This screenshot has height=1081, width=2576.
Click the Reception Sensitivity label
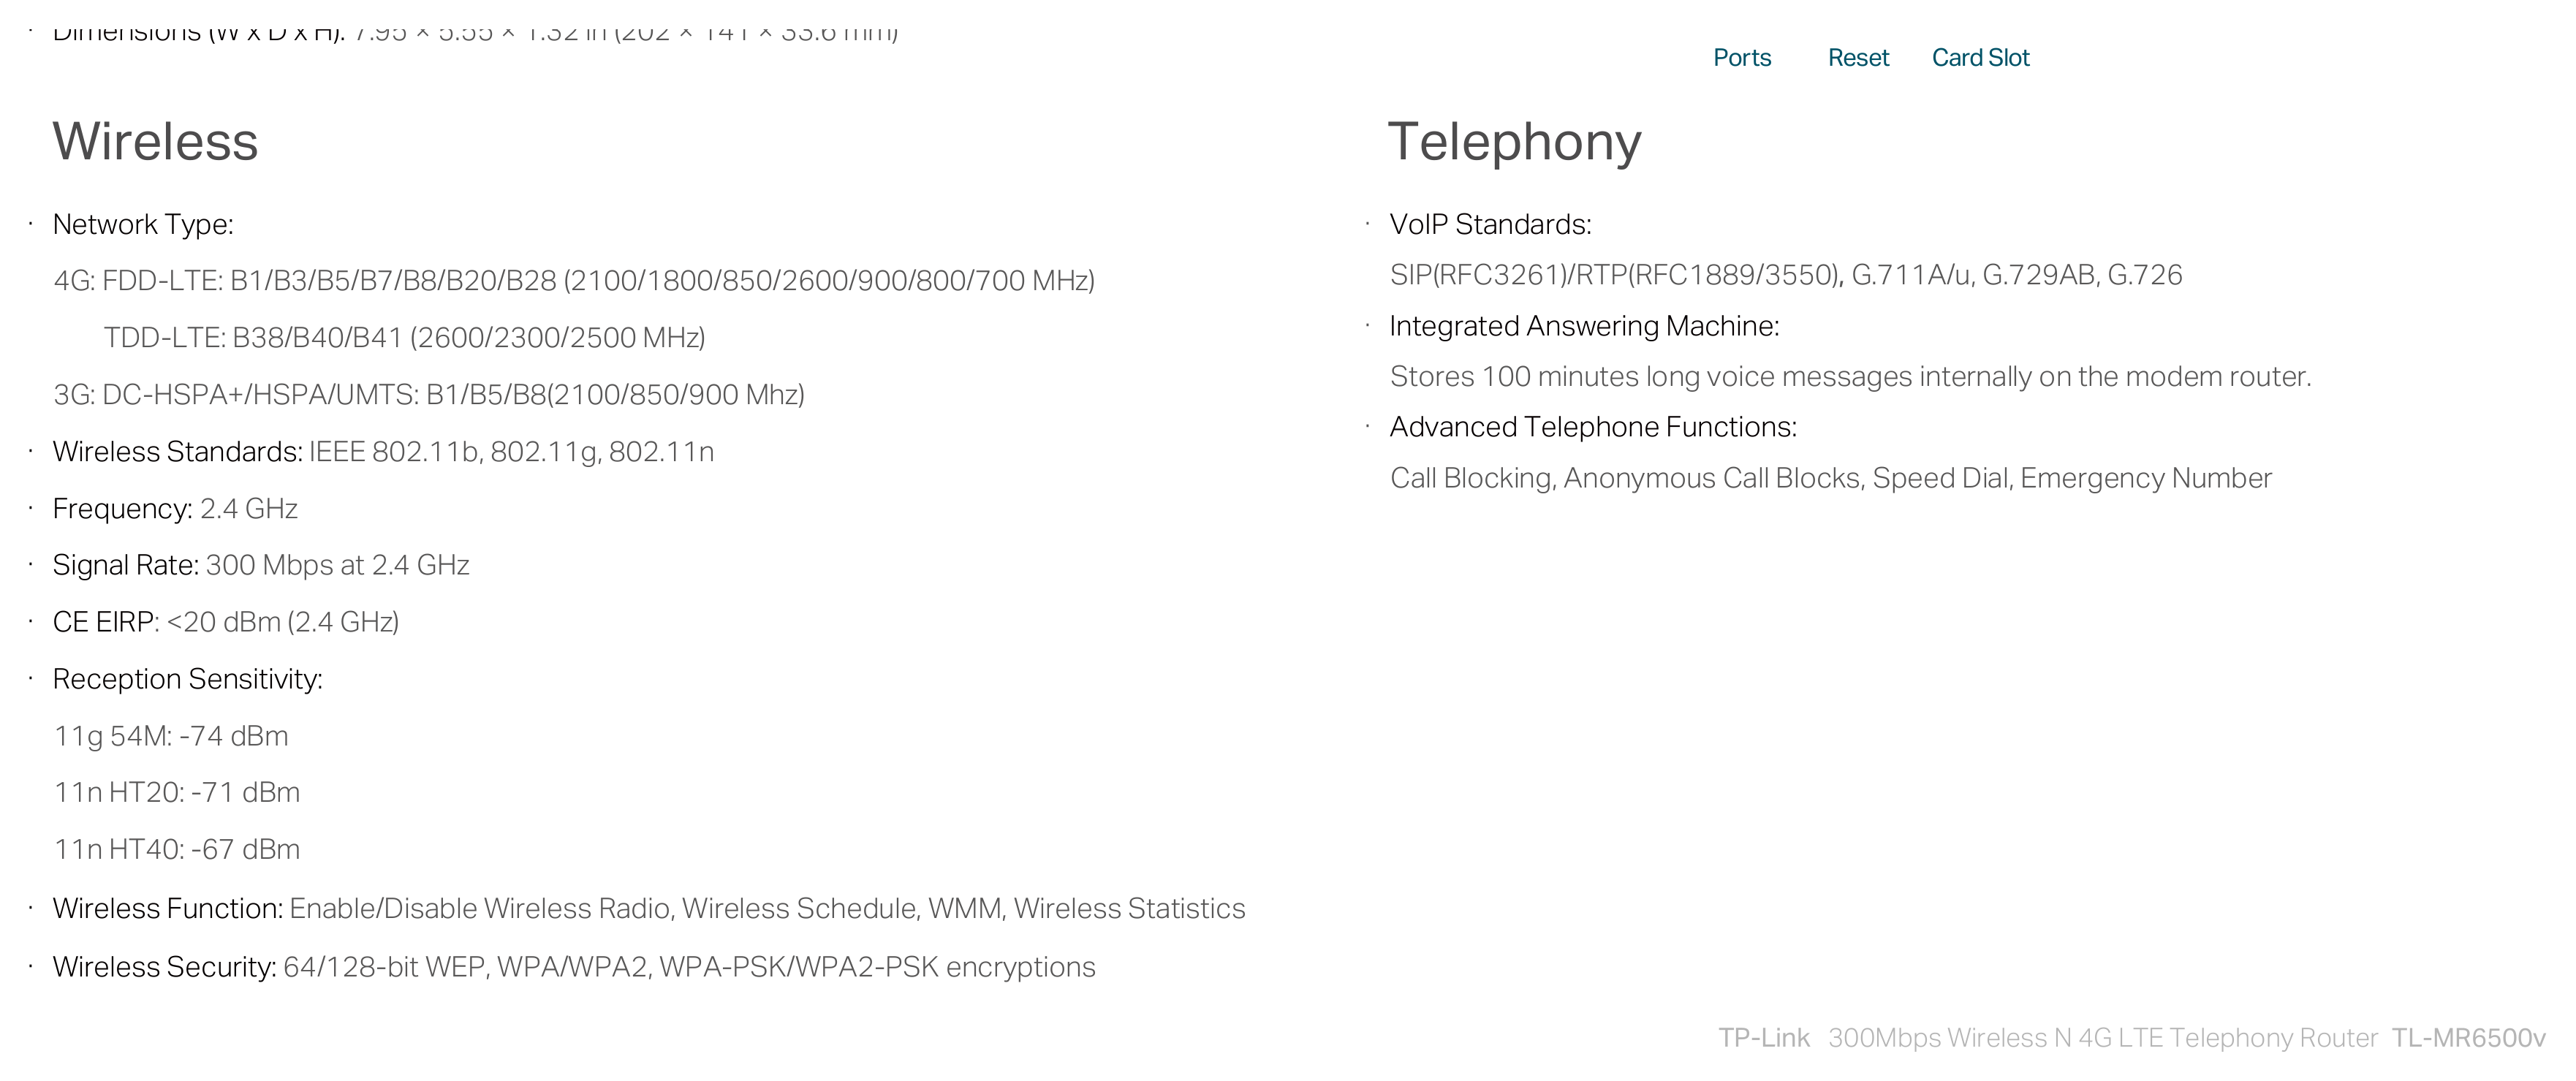coord(187,679)
